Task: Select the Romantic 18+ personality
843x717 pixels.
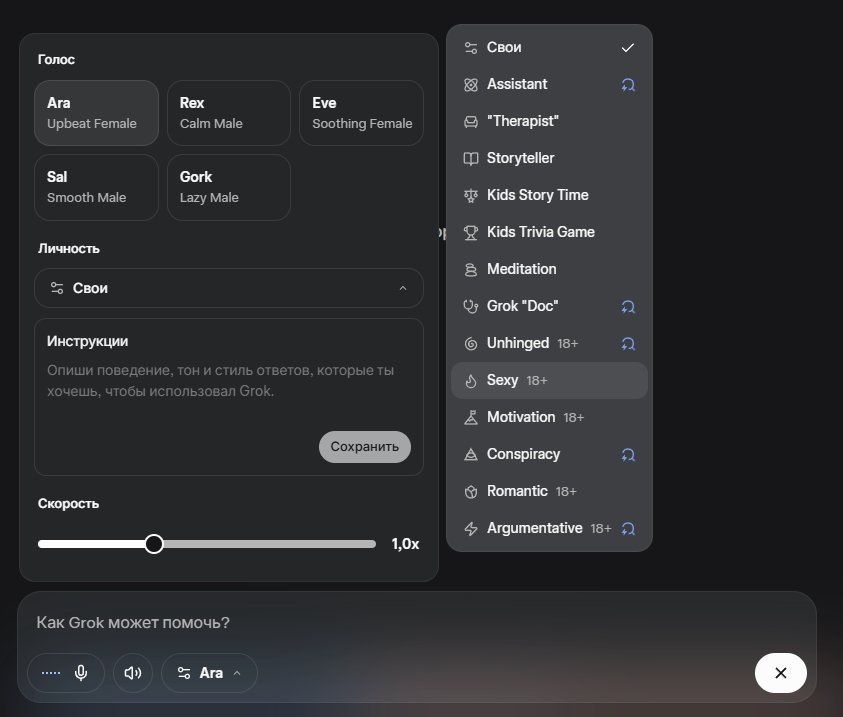Action: 549,491
